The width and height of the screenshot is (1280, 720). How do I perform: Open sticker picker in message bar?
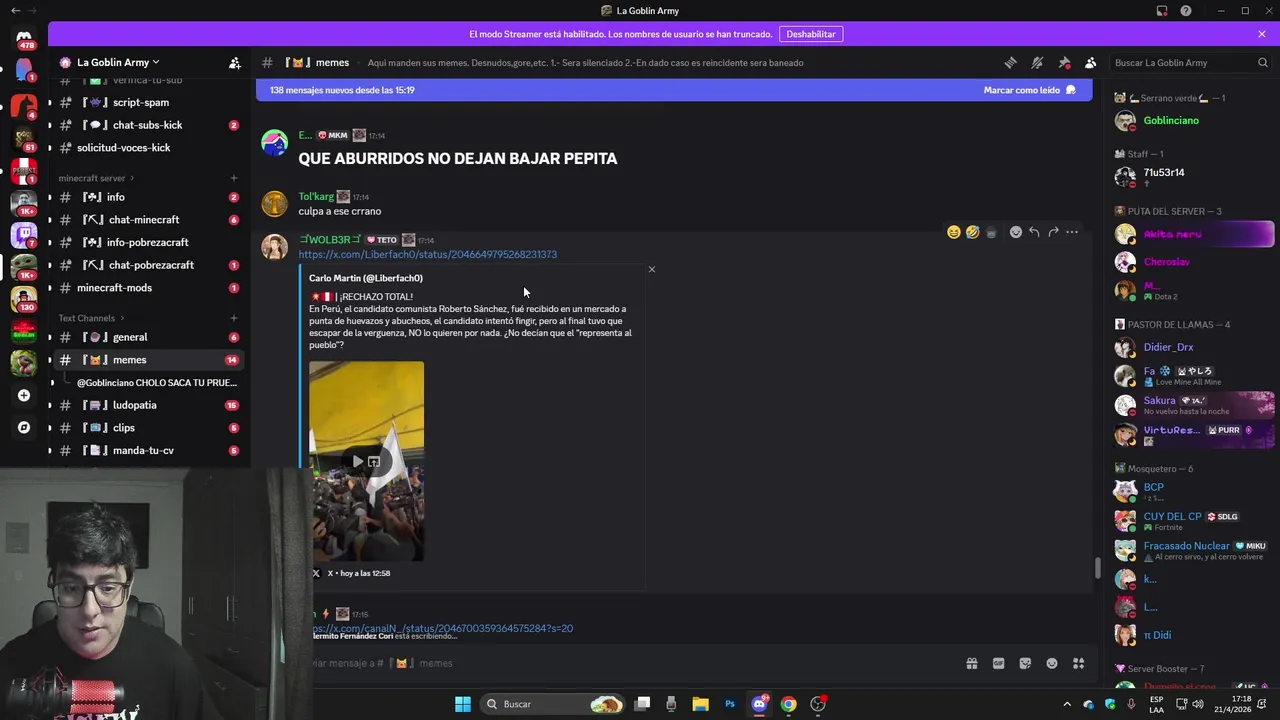click(x=1025, y=663)
